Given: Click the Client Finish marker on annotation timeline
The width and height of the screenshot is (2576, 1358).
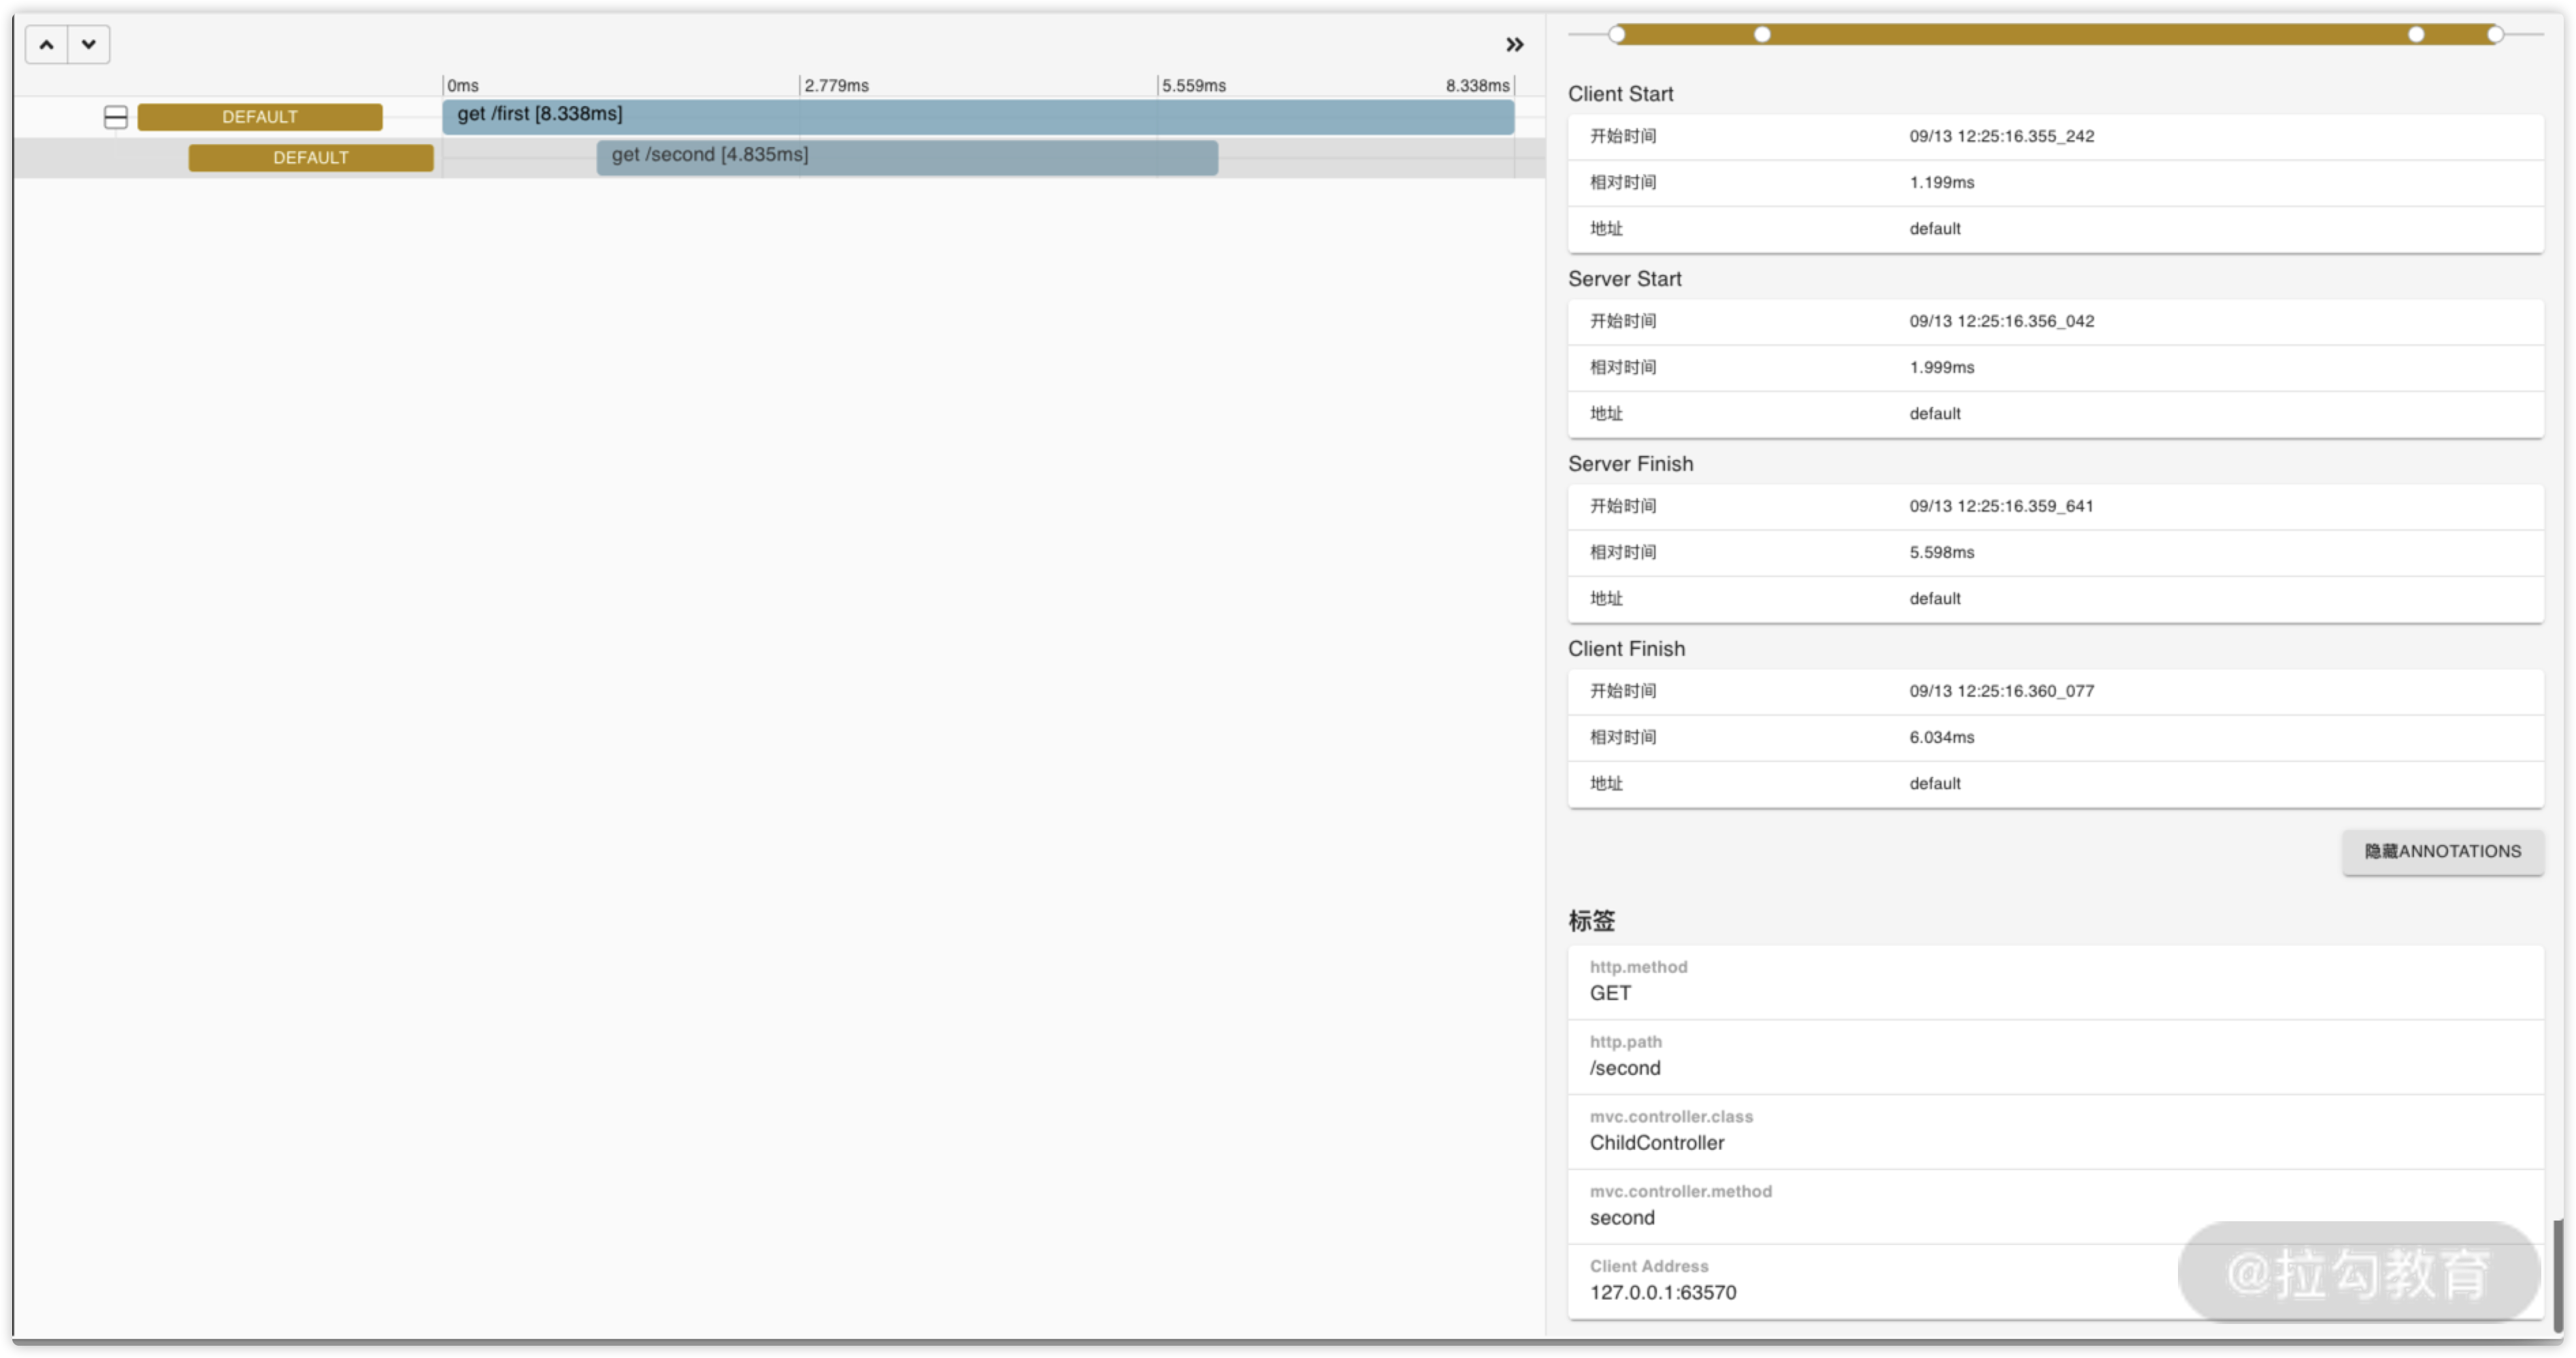Looking at the screenshot, I should click(x=2495, y=35).
